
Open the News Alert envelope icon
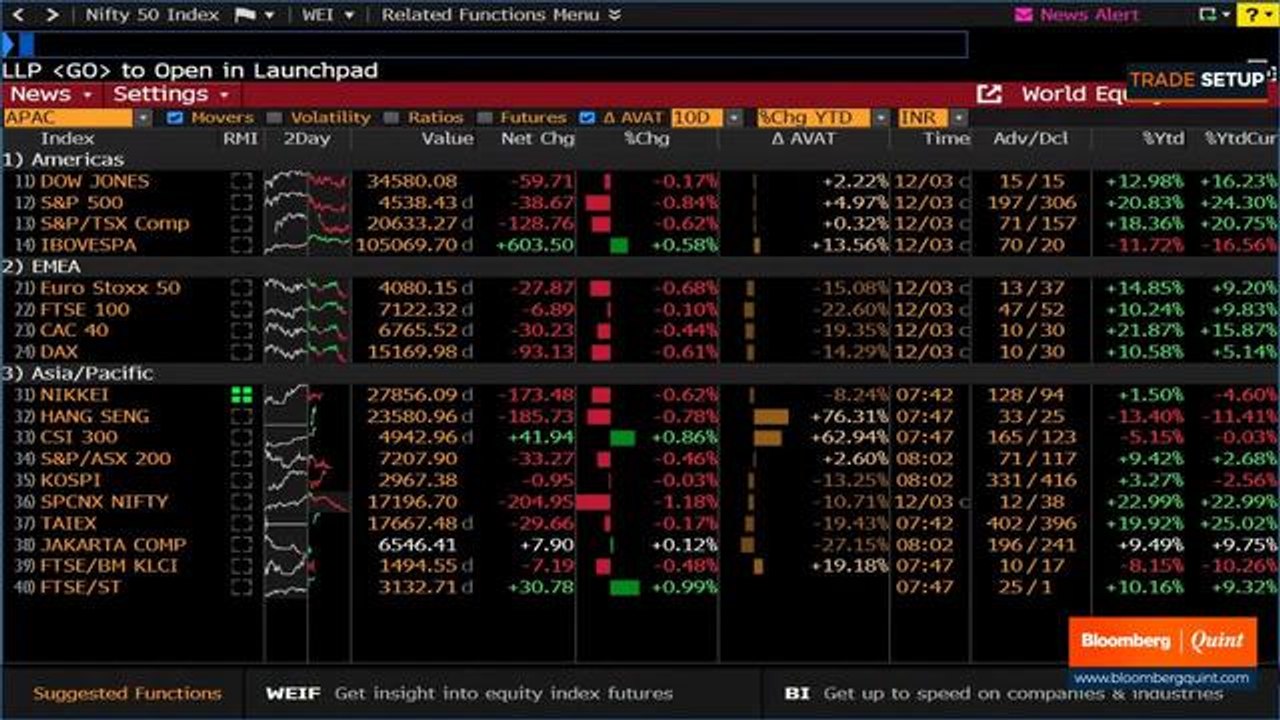(x=1023, y=15)
